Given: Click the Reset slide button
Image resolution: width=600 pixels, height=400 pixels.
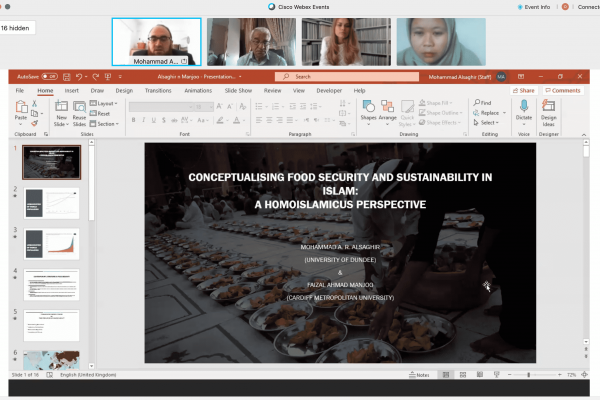Looking at the screenshot, I should 100,113.
